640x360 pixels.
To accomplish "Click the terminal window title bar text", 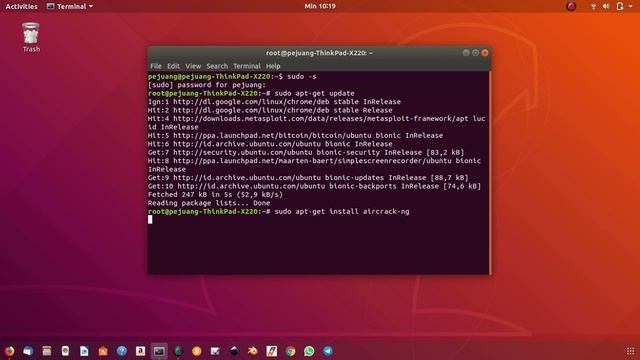I will pyautogui.click(x=319, y=53).
